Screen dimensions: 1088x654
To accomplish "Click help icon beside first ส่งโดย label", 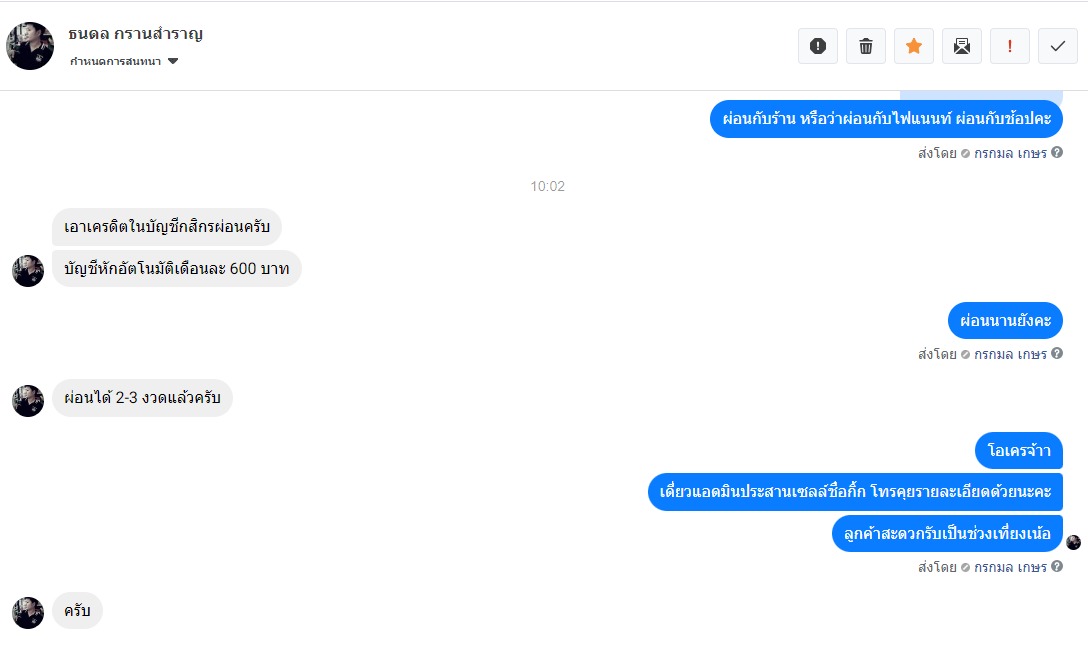I will coord(1057,153).
